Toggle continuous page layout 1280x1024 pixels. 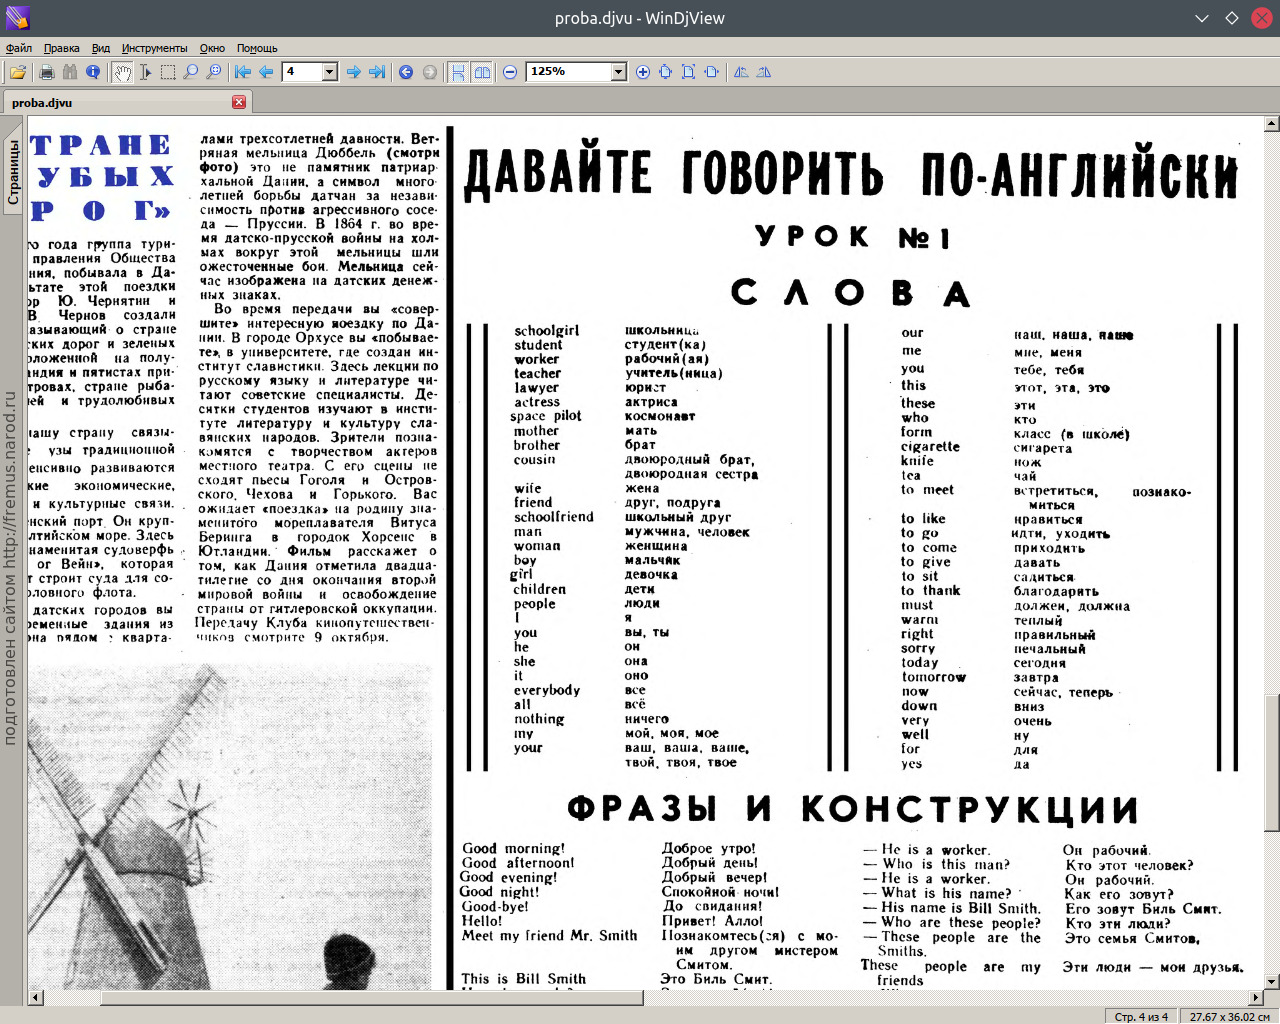(x=458, y=72)
